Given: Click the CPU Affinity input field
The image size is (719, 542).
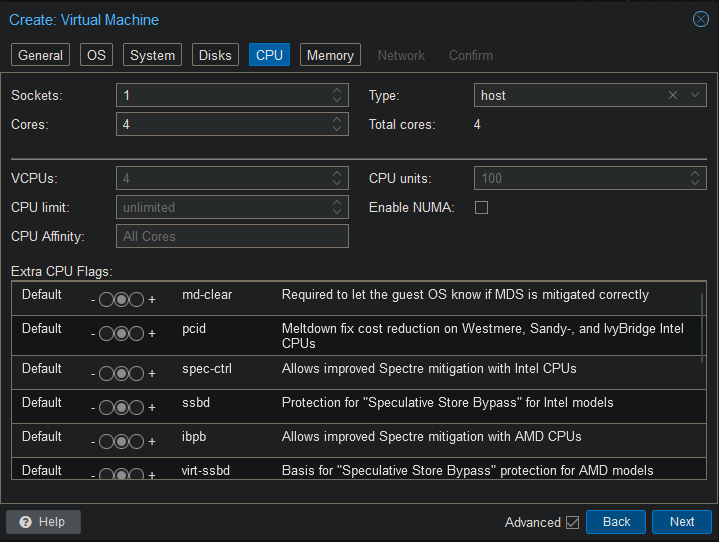Looking at the screenshot, I should (x=232, y=237).
